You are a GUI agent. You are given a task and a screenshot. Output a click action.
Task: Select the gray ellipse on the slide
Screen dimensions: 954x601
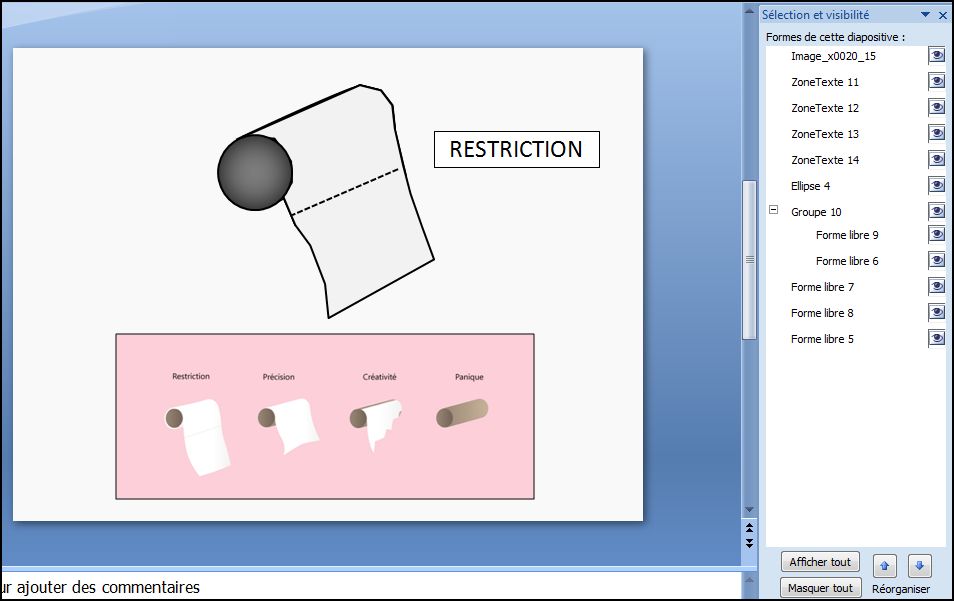[255, 173]
